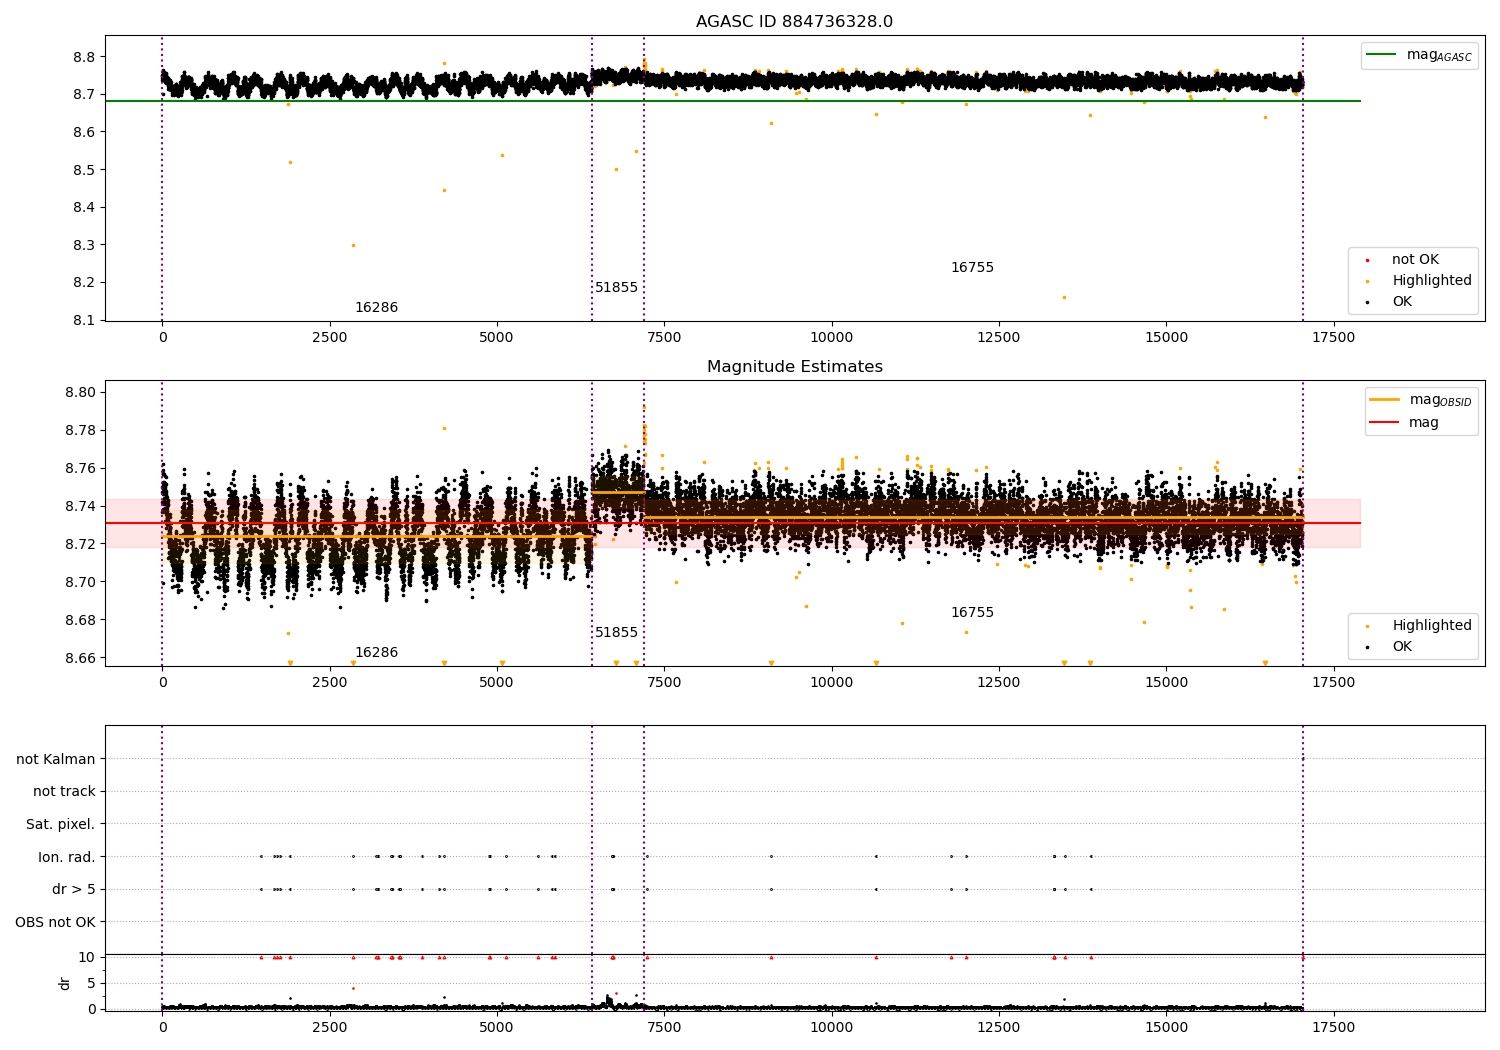
Task: Select "OK" legend entry in Magnitude Estimates plot
Action: [1402, 647]
